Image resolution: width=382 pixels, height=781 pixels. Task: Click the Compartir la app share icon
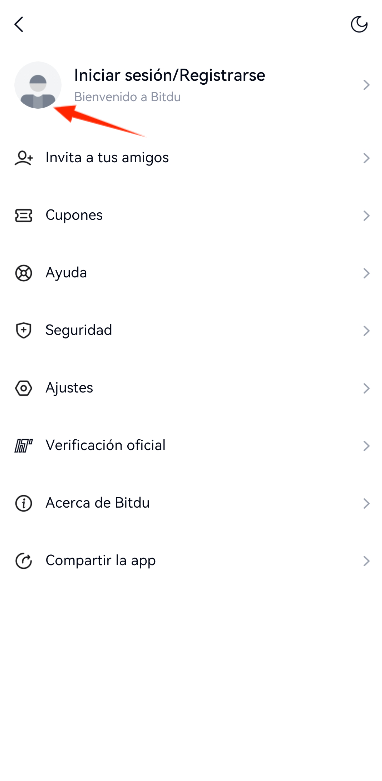23,561
